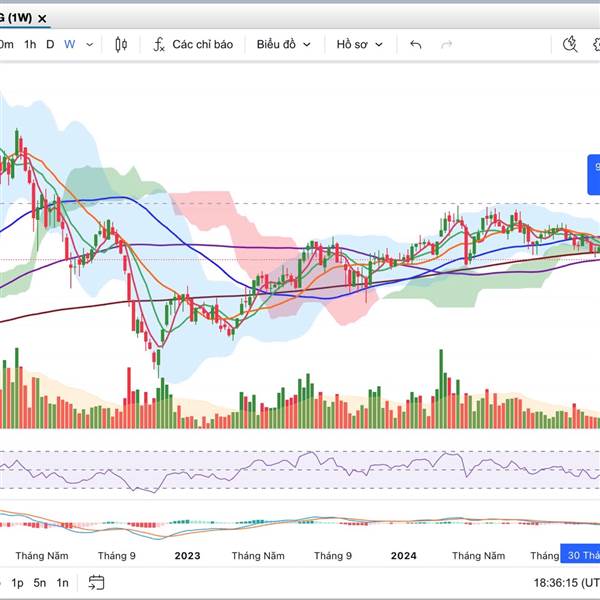The image size is (600, 600).
Task: Click the 18:36:15 clock timezone display
Action: (x=566, y=583)
